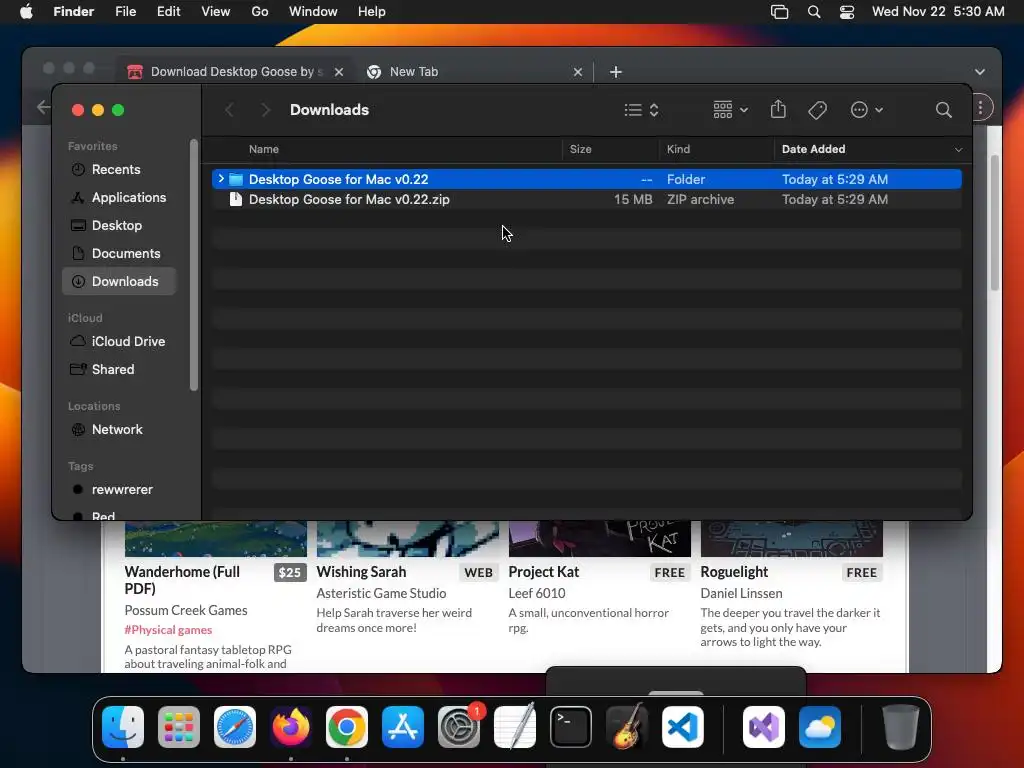Go back with Finder's back arrow
This screenshot has width=1024, height=768.
[229, 110]
